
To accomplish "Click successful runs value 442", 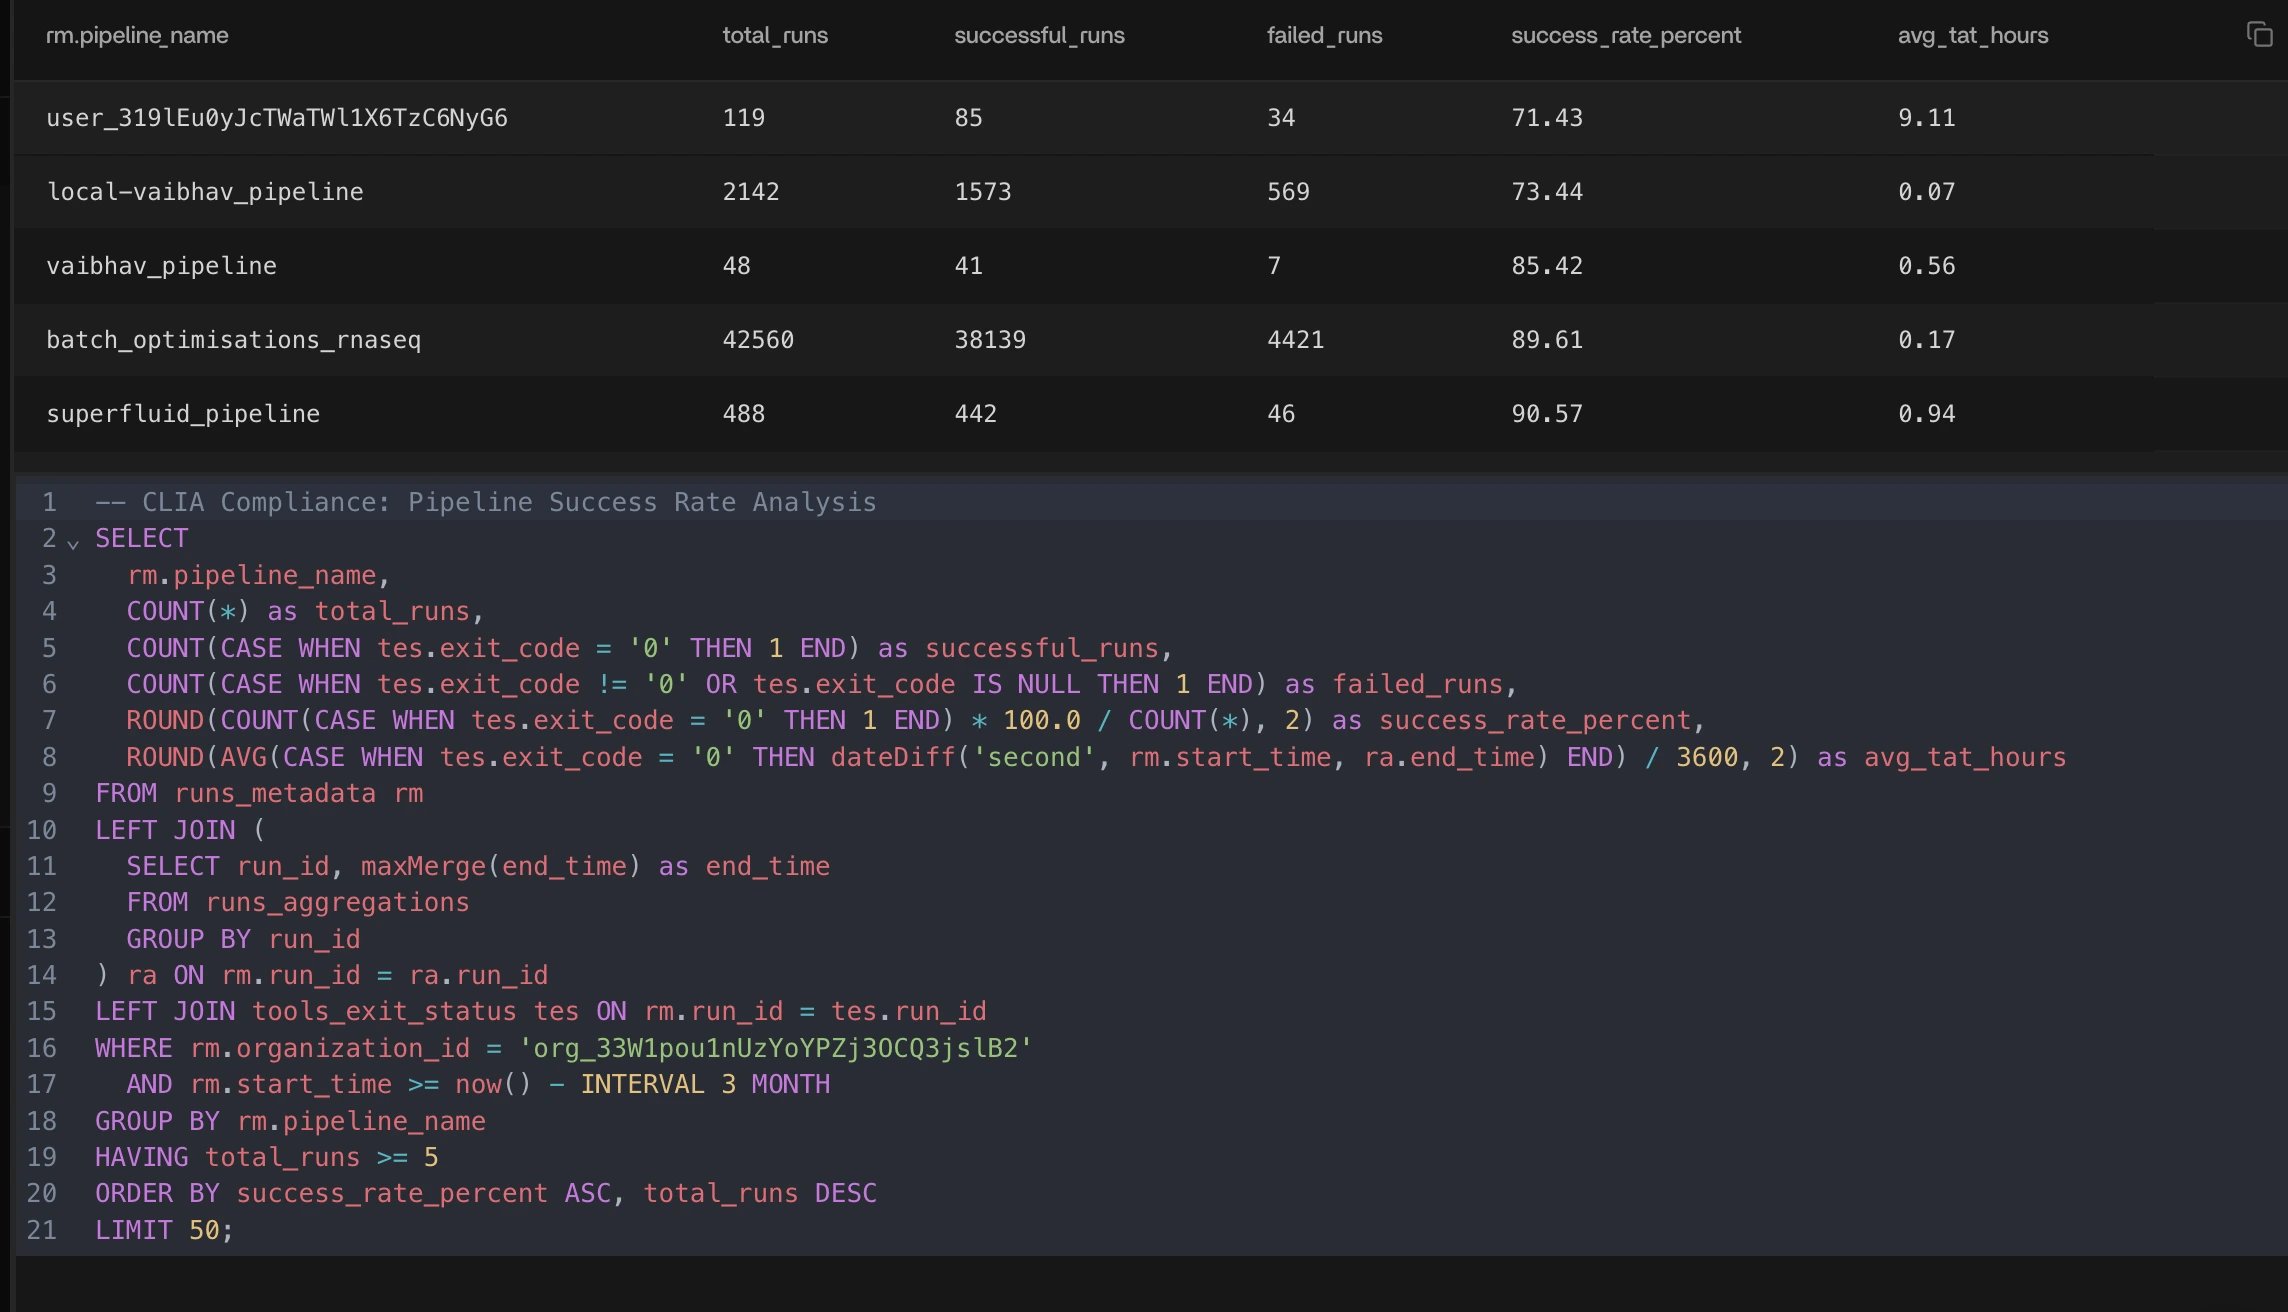I will click(x=976, y=414).
